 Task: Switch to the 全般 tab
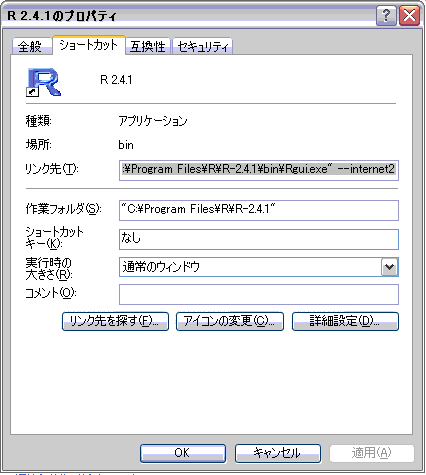(x=32, y=46)
